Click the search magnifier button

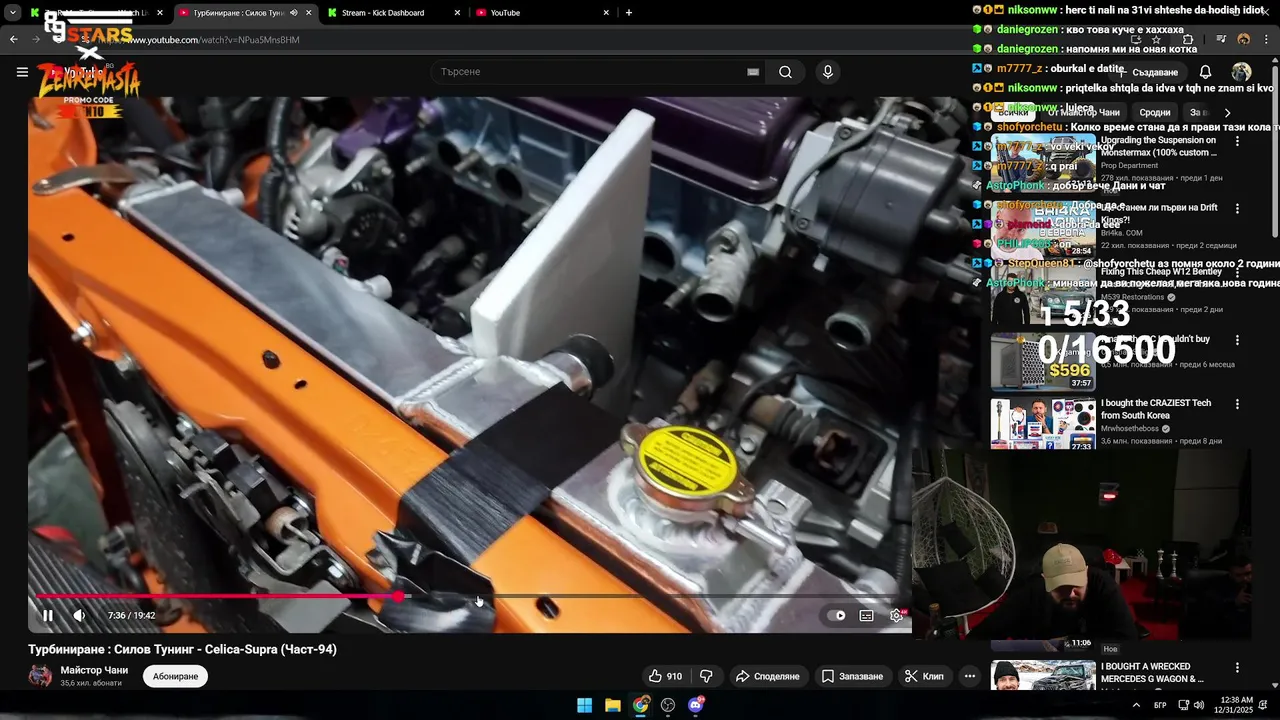786,72
